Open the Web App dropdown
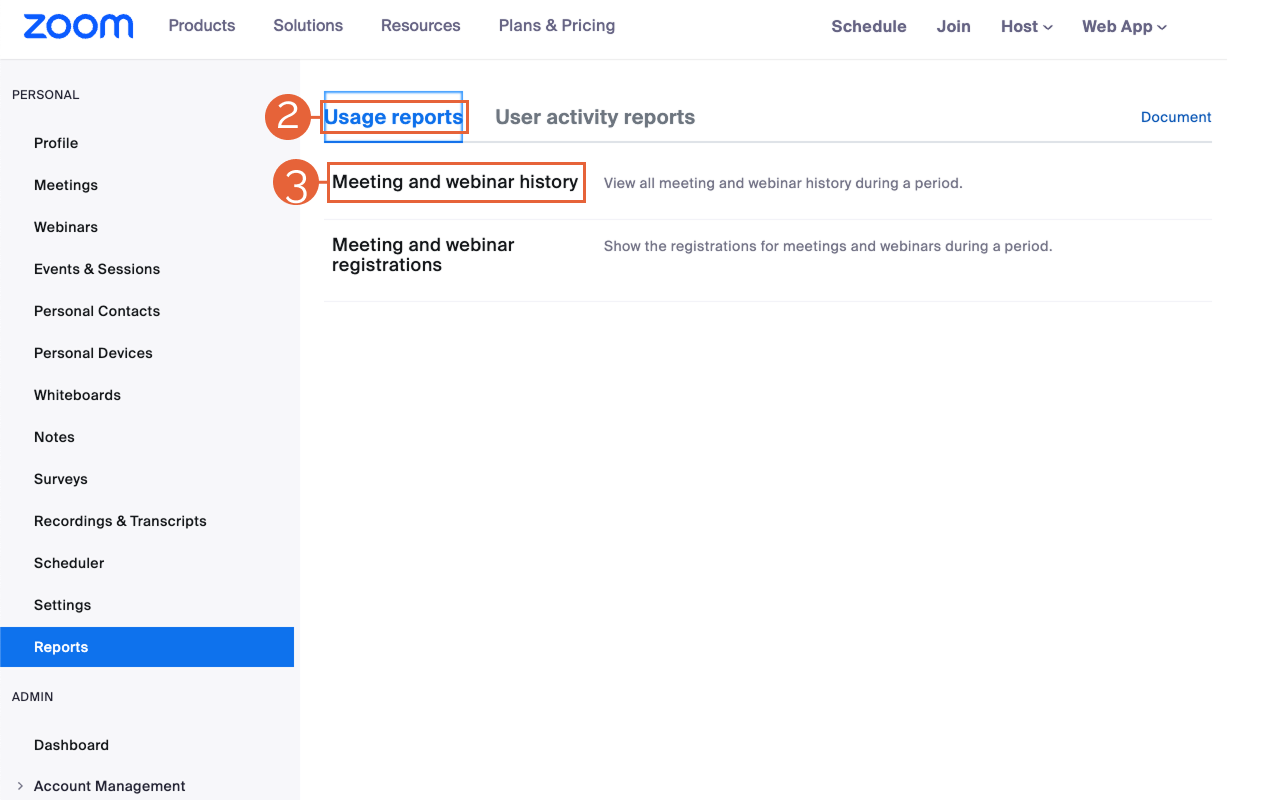 [1124, 27]
